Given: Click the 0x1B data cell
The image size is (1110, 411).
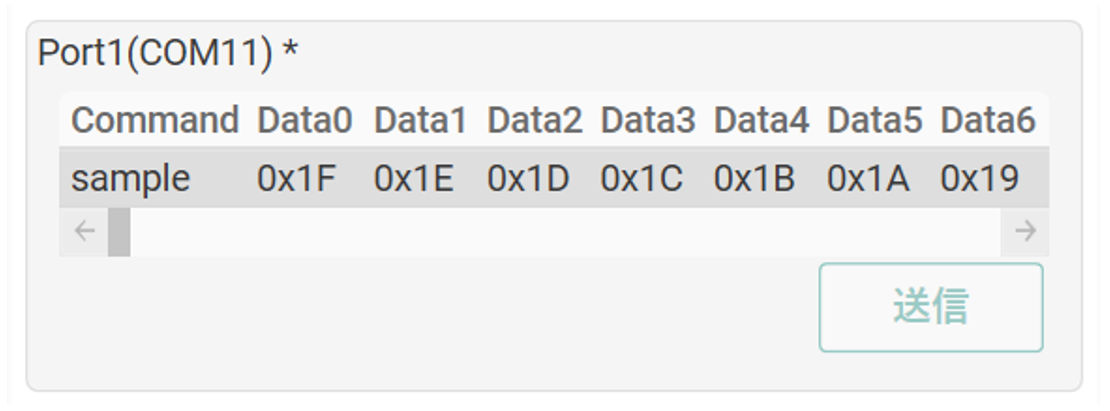Looking at the screenshot, I should click(754, 178).
